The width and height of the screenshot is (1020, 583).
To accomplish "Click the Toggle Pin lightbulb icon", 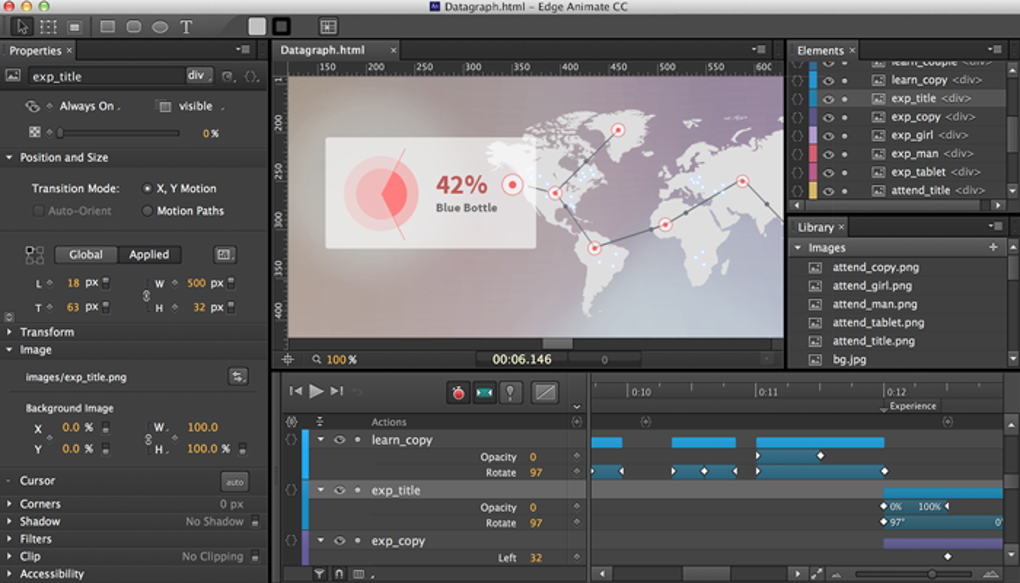I will (510, 393).
